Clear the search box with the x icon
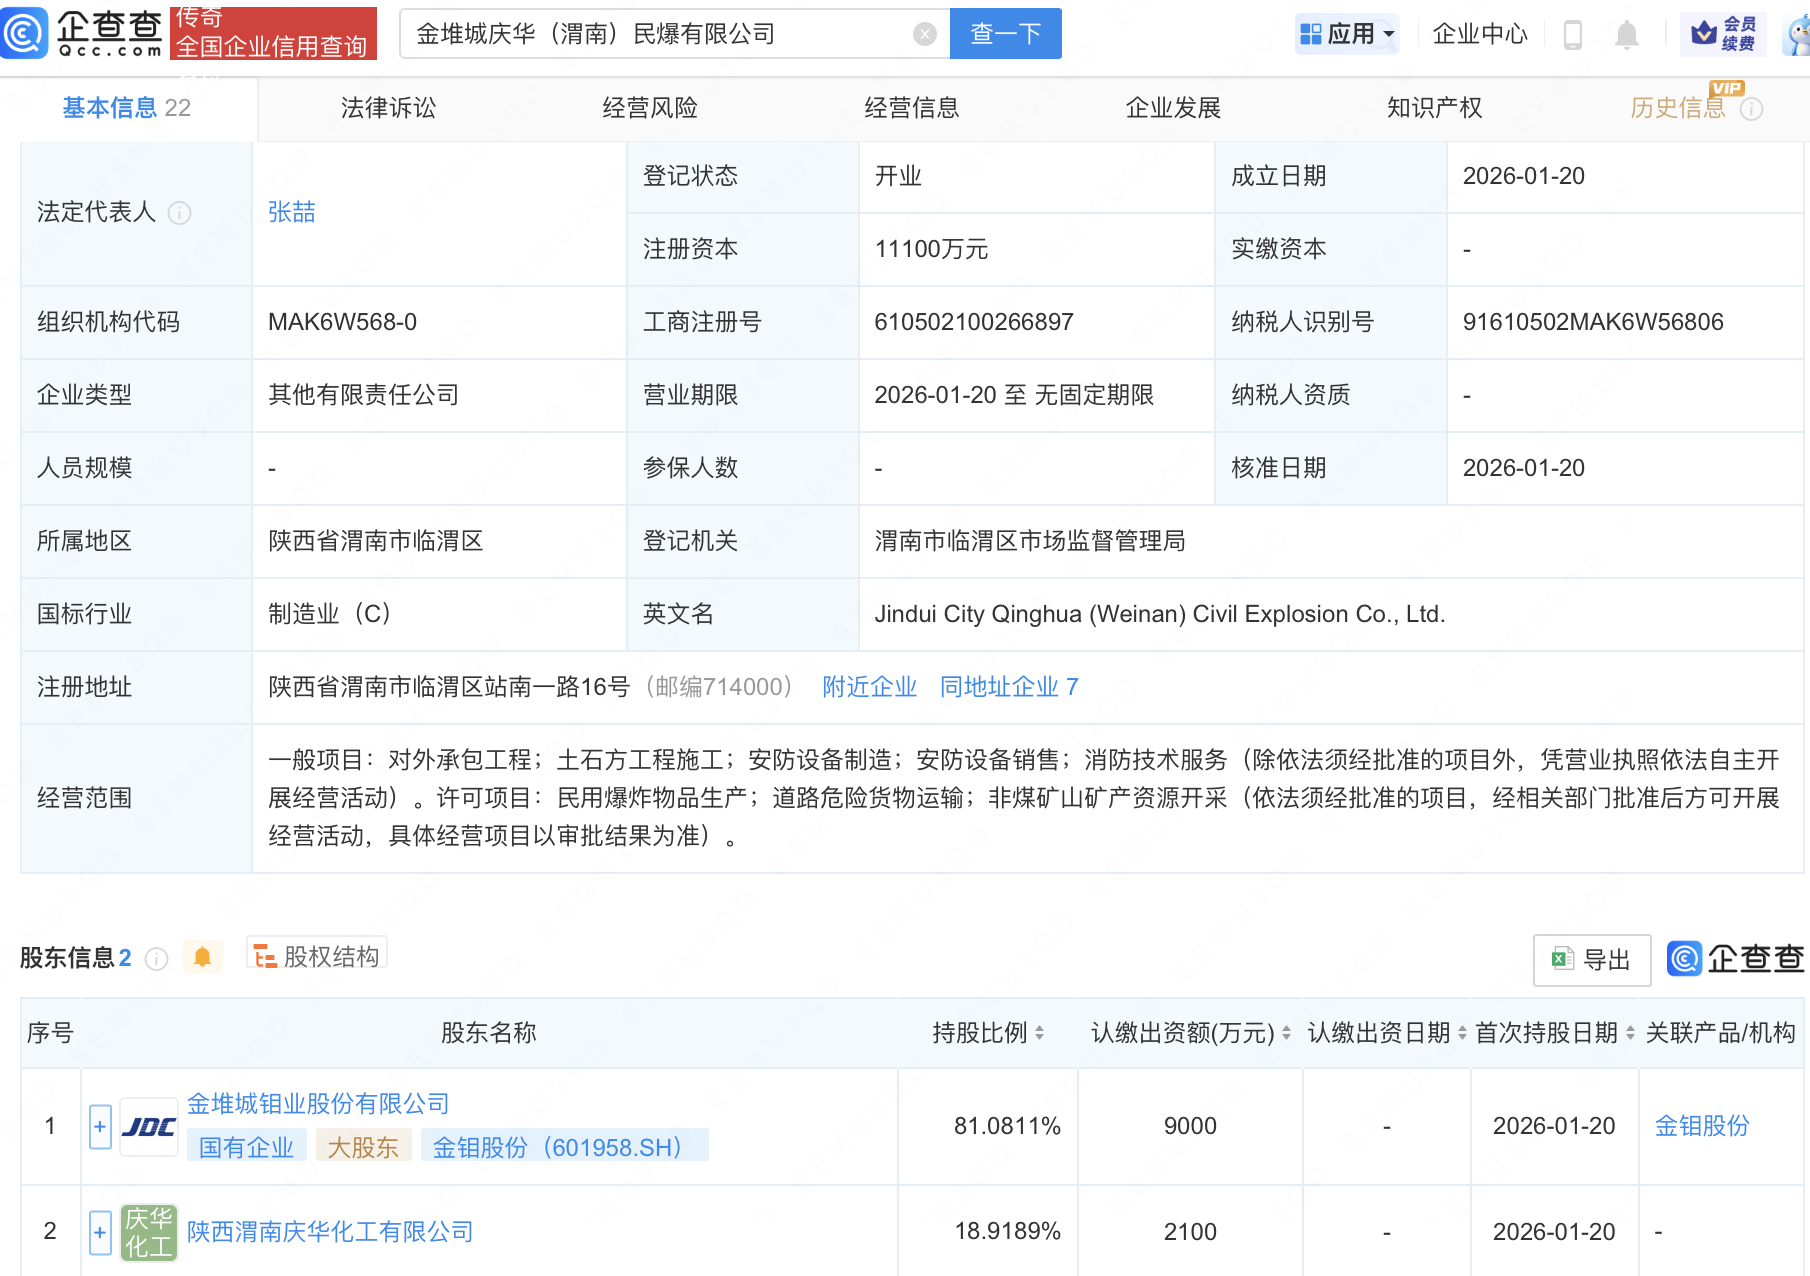Image resolution: width=1810 pixels, height=1276 pixels. click(924, 33)
